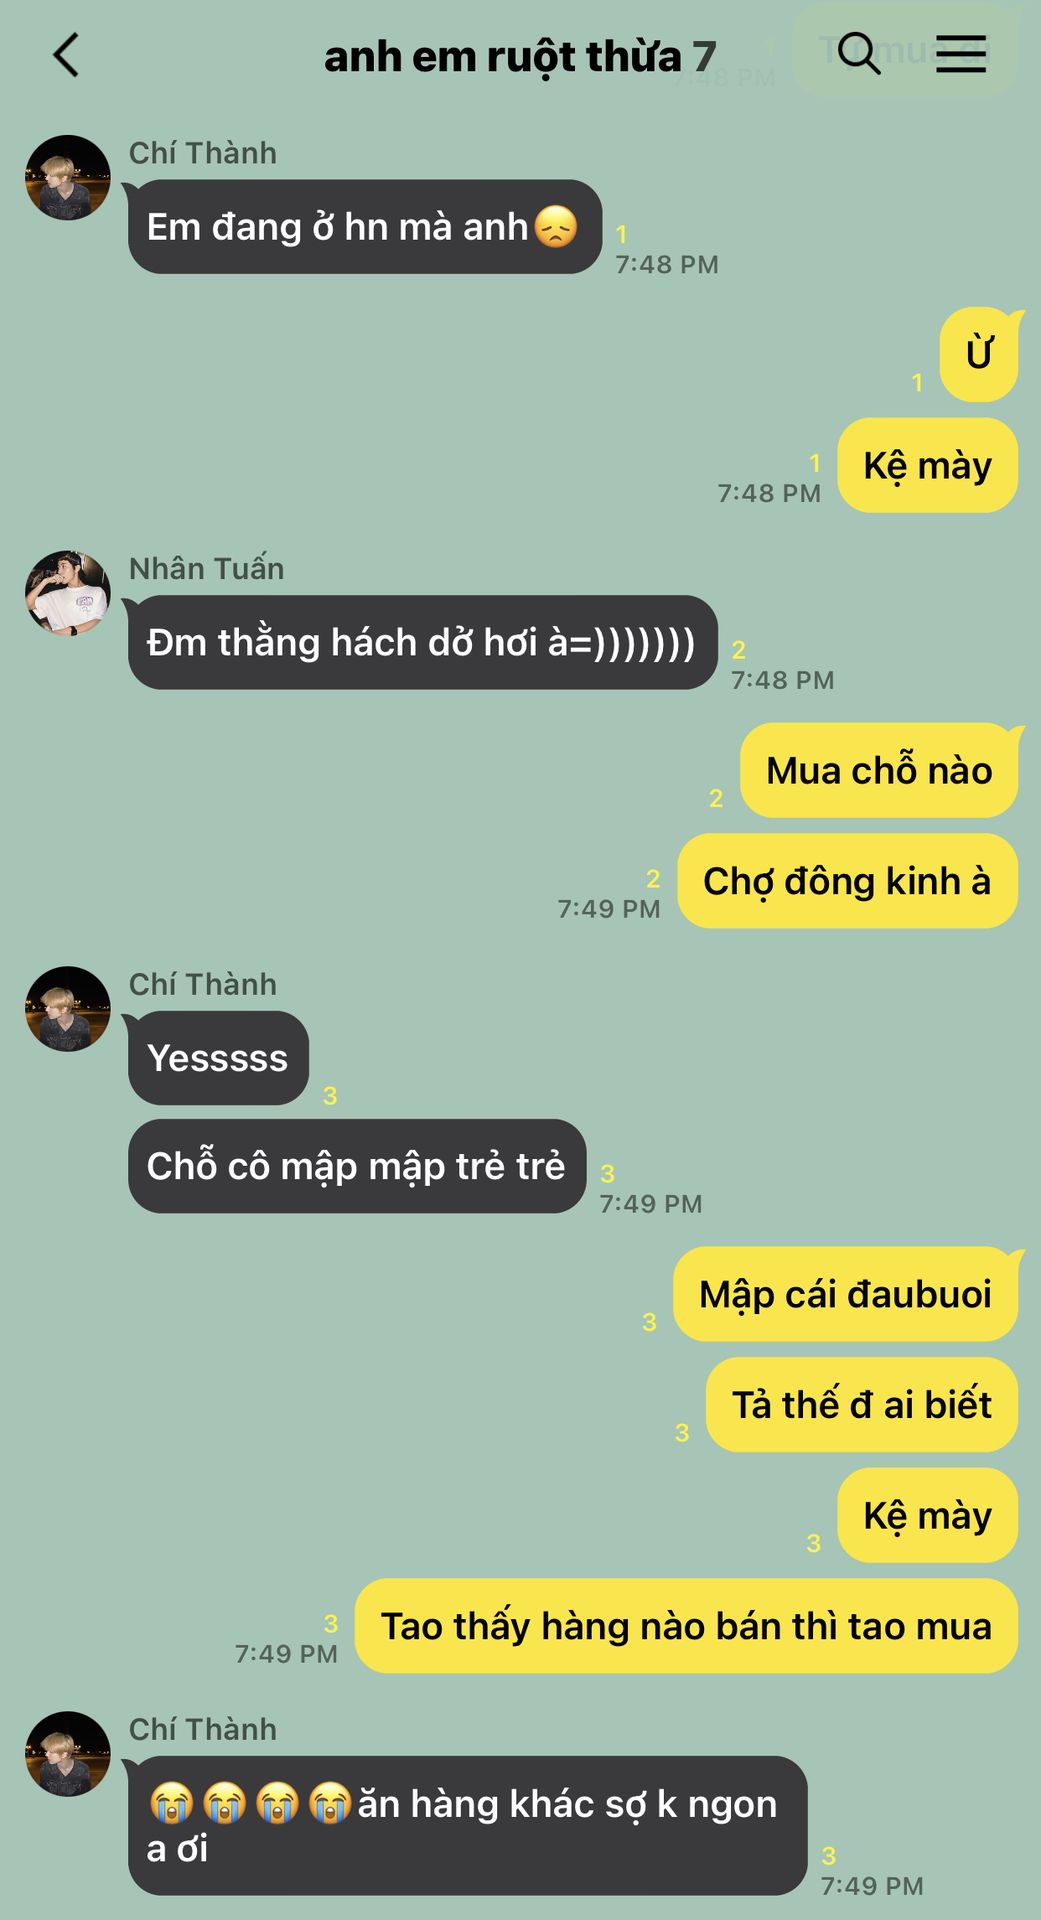This screenshot has width=1041, height=1920.
Task: Open the hamburger menu icon
Action: 961,53
